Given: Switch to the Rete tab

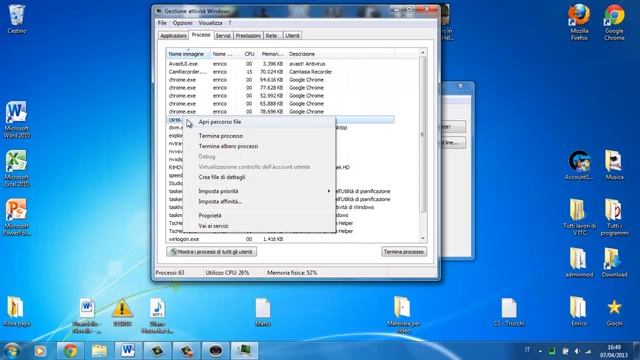Looking at the screenshot, I should point(271,36).
